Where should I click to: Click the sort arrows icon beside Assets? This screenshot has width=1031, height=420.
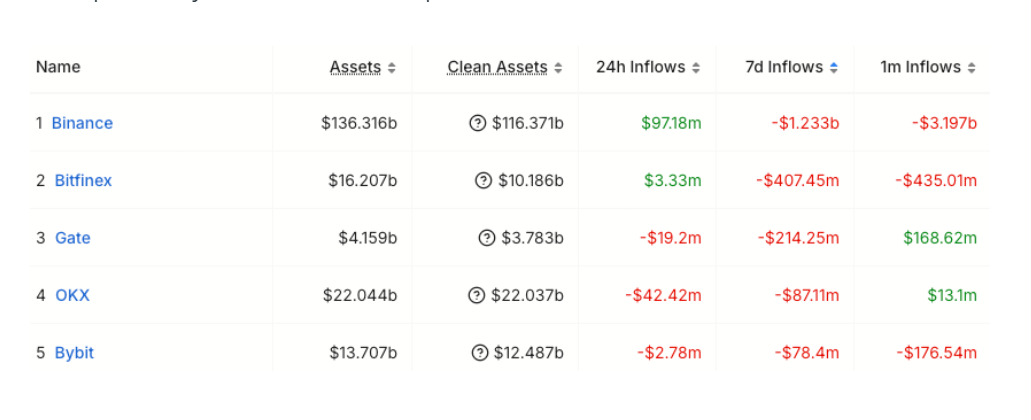coord(392,68)
